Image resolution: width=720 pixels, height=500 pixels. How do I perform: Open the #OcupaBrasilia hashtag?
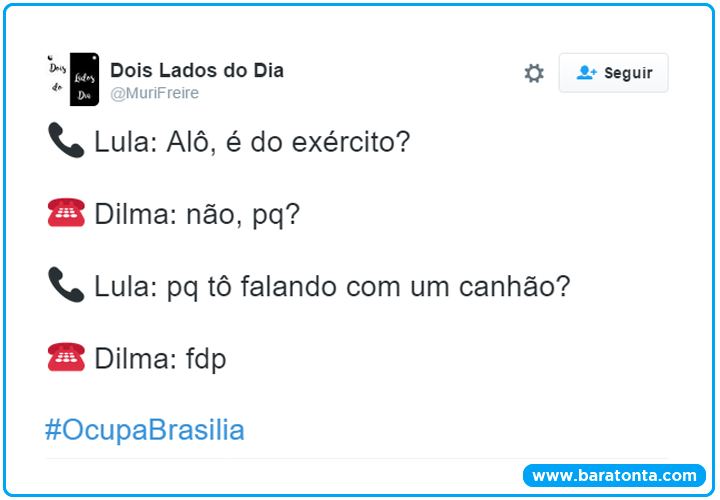pyautogui.click(x=145, y=430)
